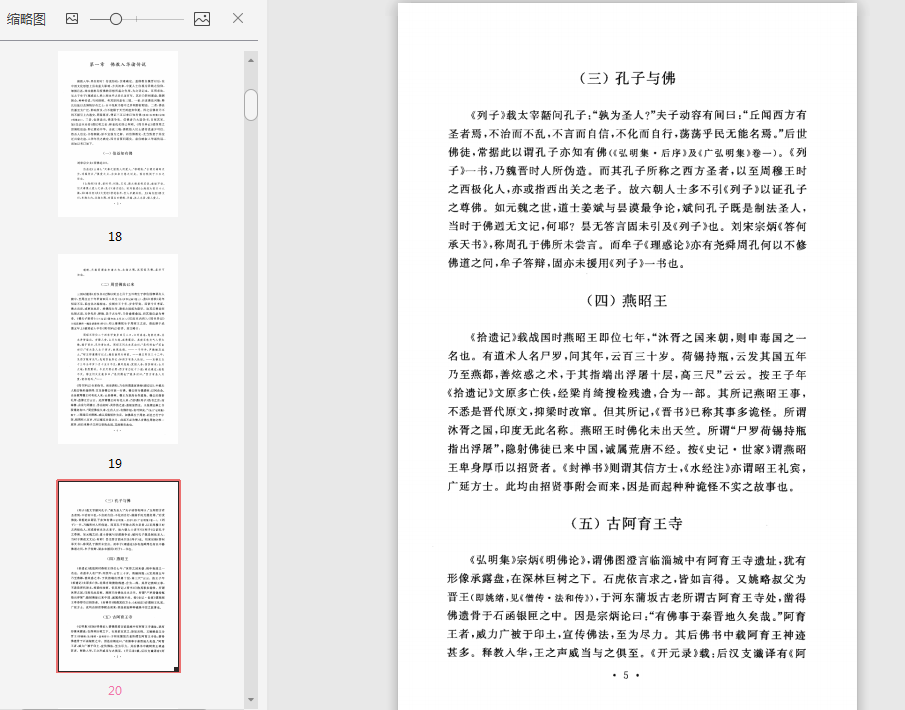Close the thumbnail panel
This screenshot has width=905, height=710.
point(238,18)
